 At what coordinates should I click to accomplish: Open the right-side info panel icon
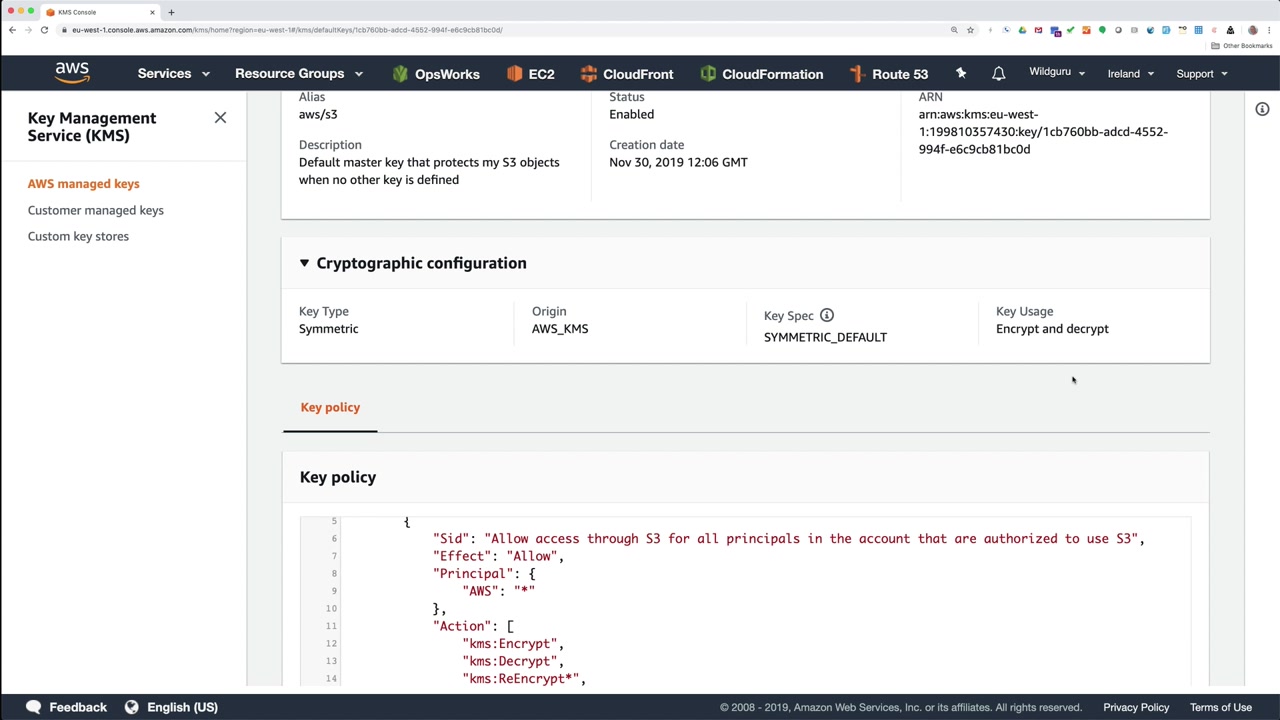tap(1262, 109)
